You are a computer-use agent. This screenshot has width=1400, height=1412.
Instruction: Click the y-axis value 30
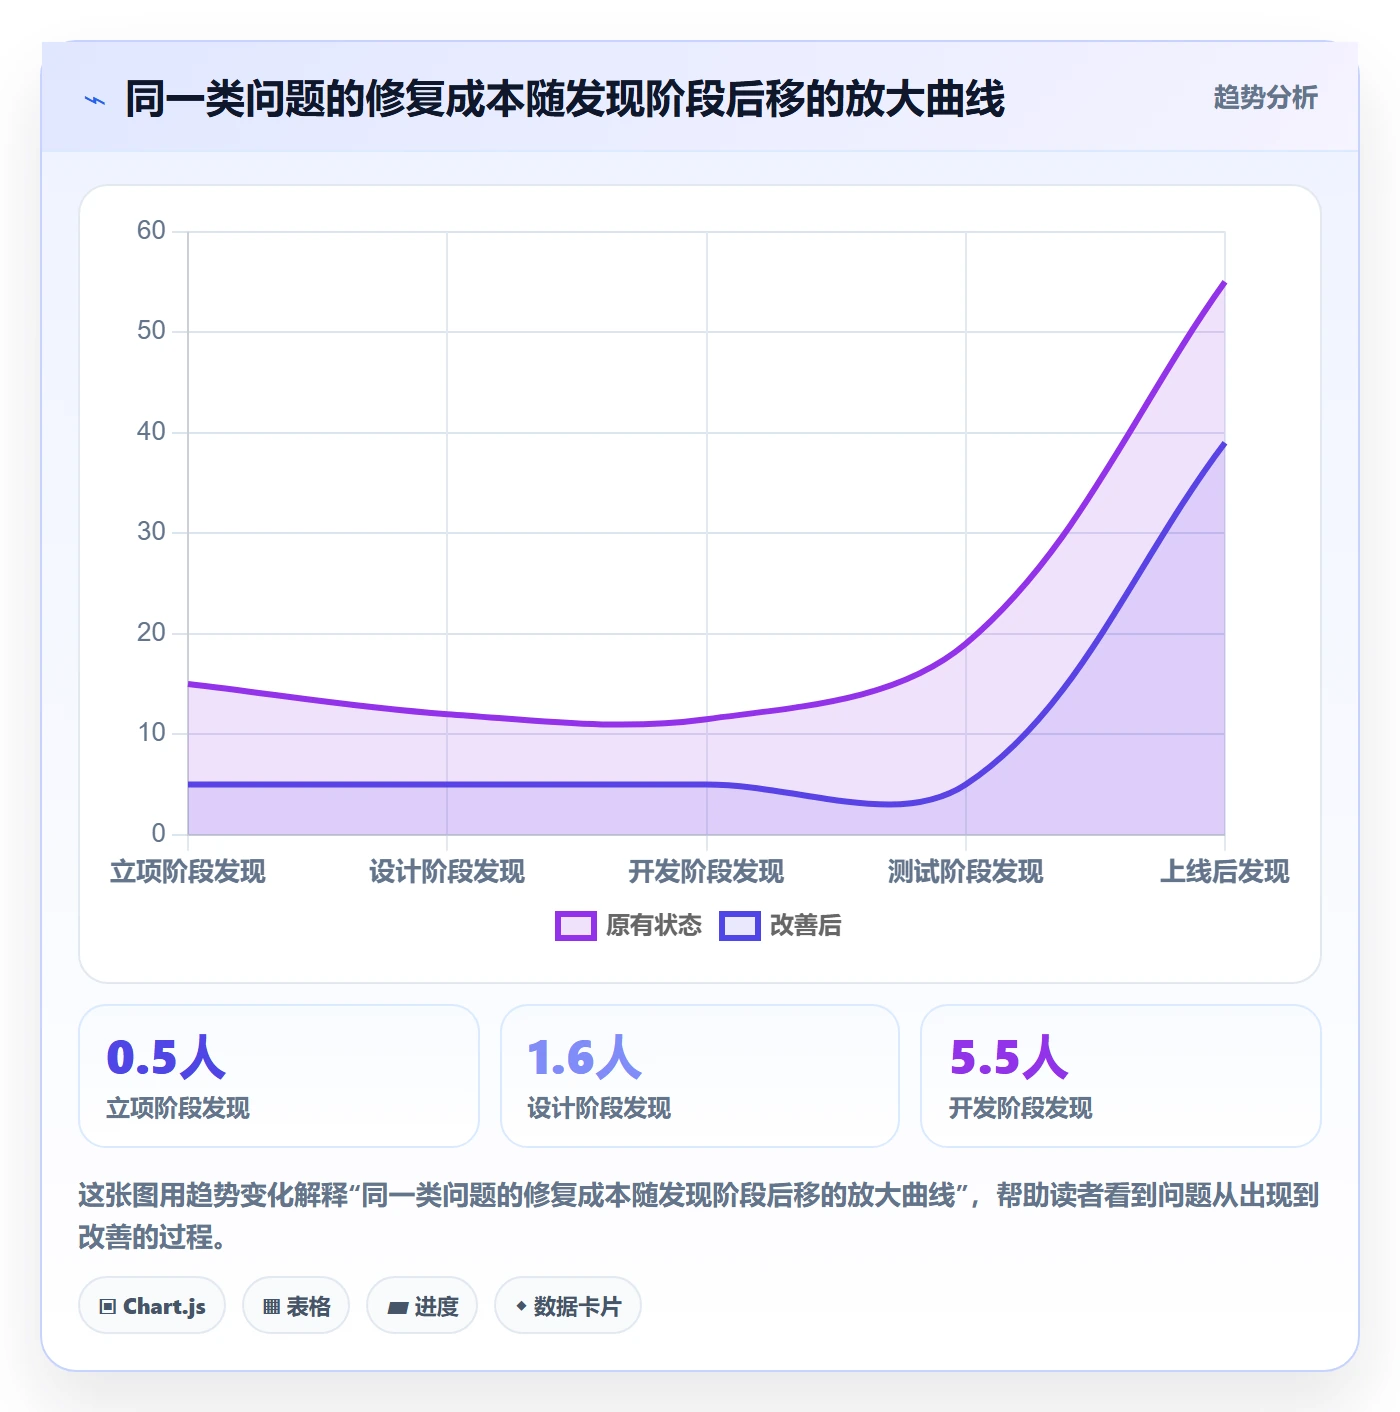(151, 532)
